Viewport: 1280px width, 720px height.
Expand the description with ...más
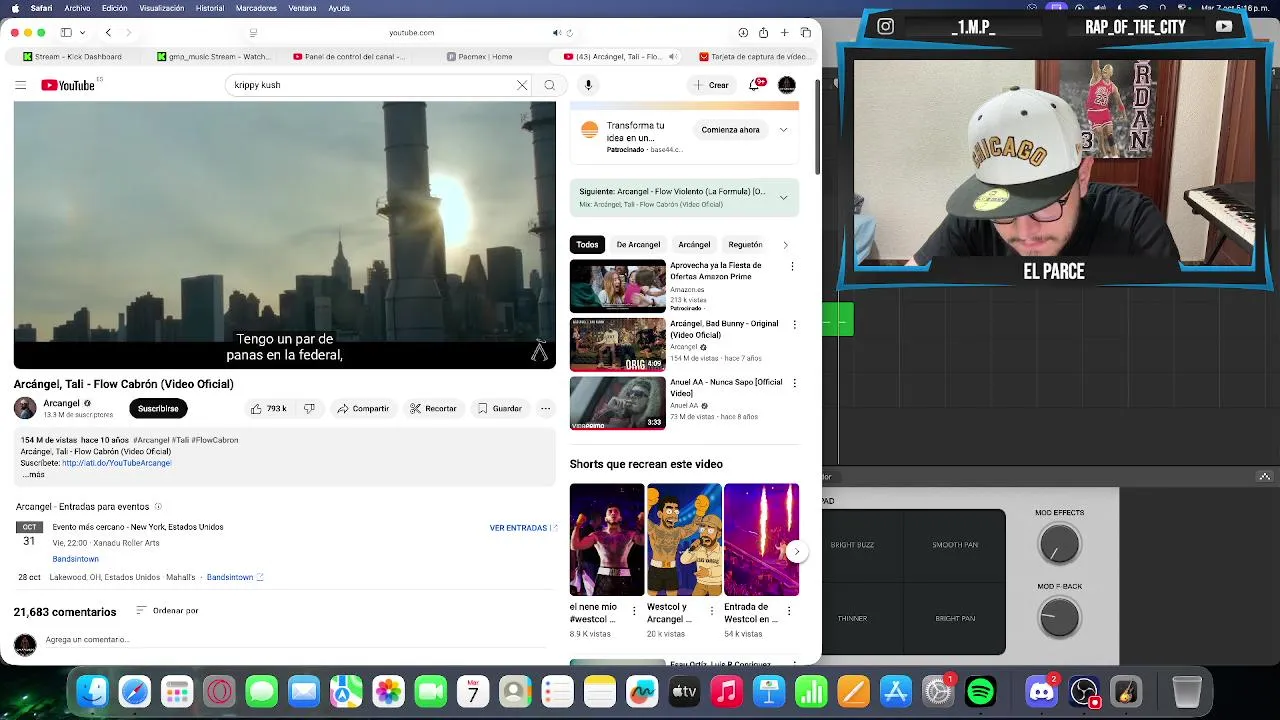(34, 475)
